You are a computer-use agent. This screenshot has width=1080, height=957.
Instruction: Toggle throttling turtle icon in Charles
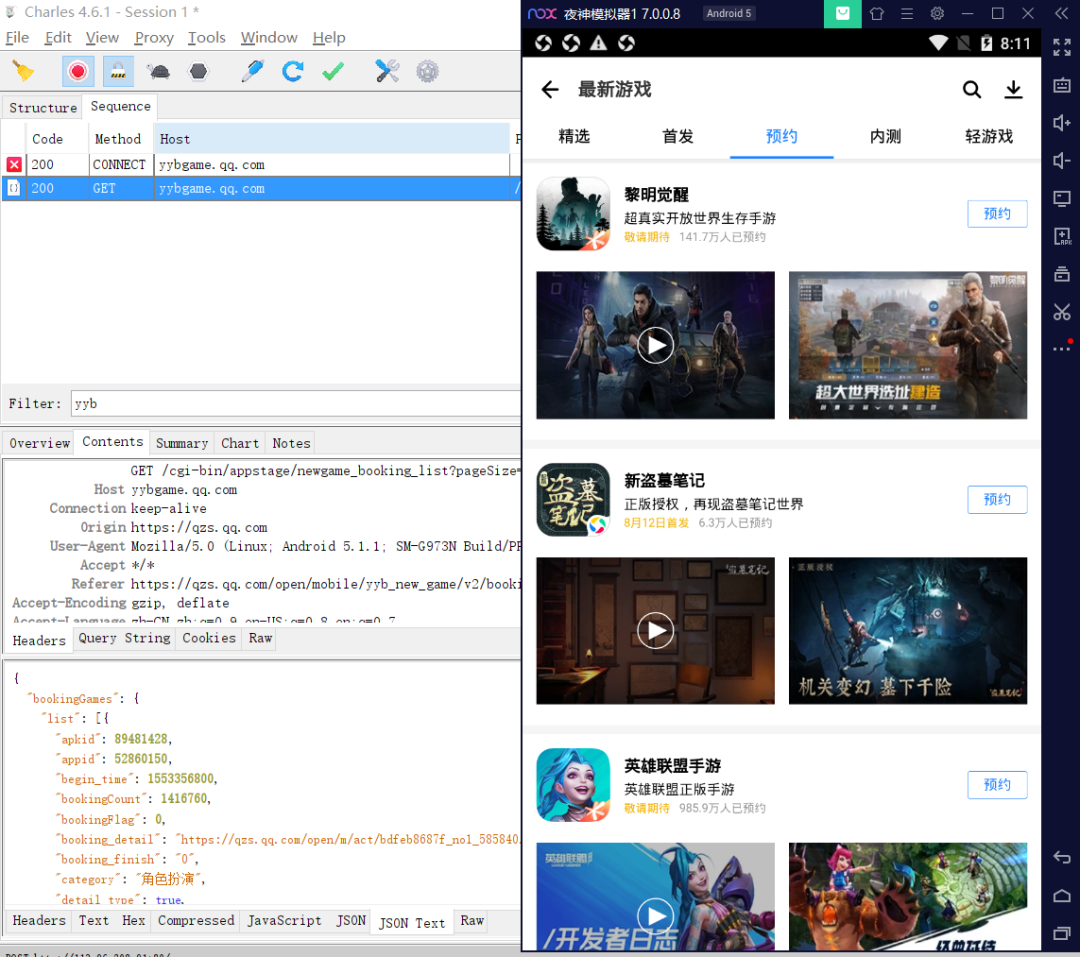tap(158, 71)
